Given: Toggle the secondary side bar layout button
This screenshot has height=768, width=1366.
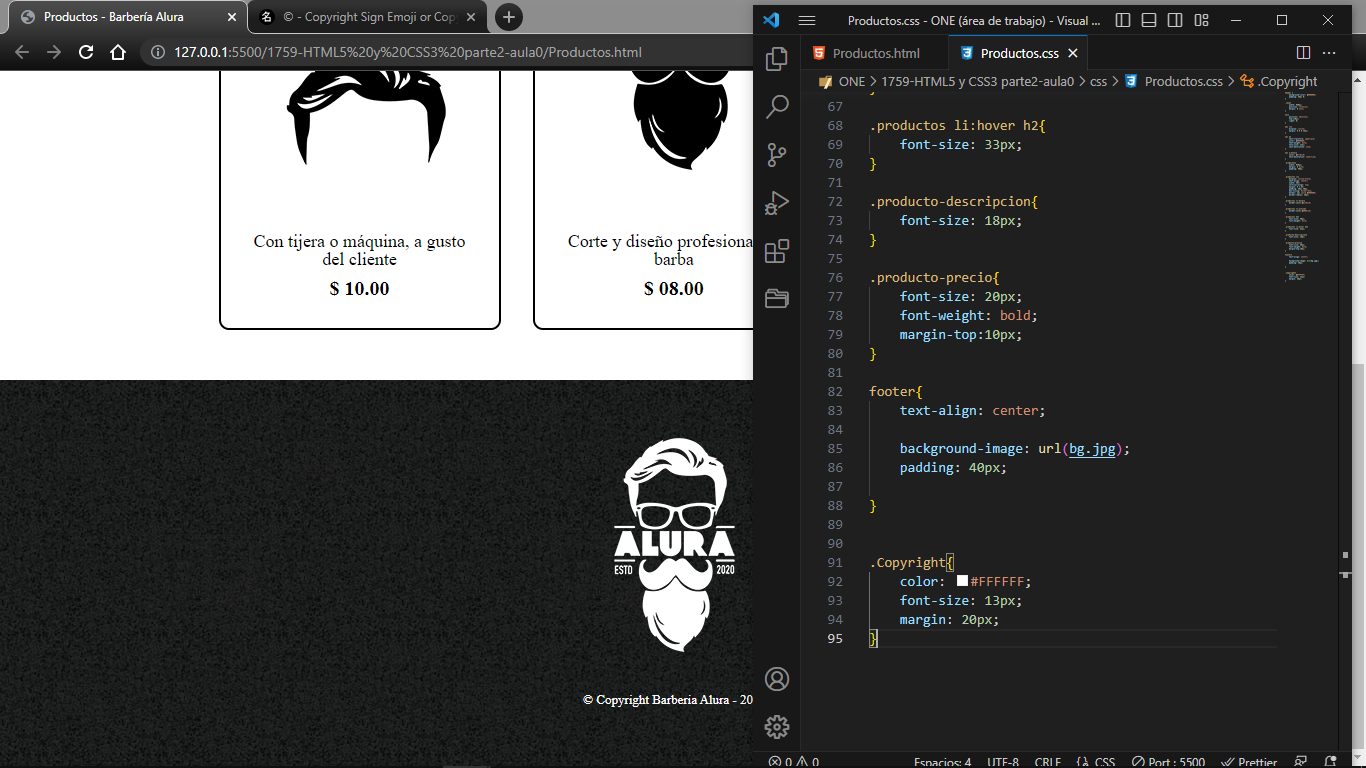Looking at the screenshot, I should (x=1175, y=20).
